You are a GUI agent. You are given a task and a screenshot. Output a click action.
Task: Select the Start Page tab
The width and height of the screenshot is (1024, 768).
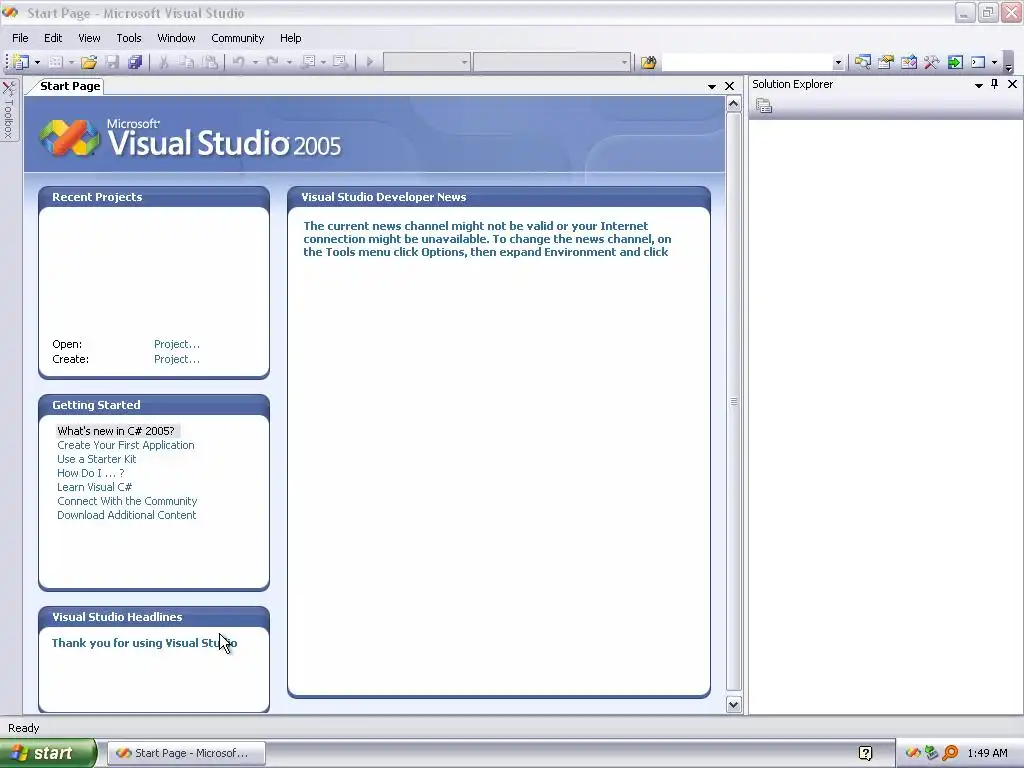point(70,86)
